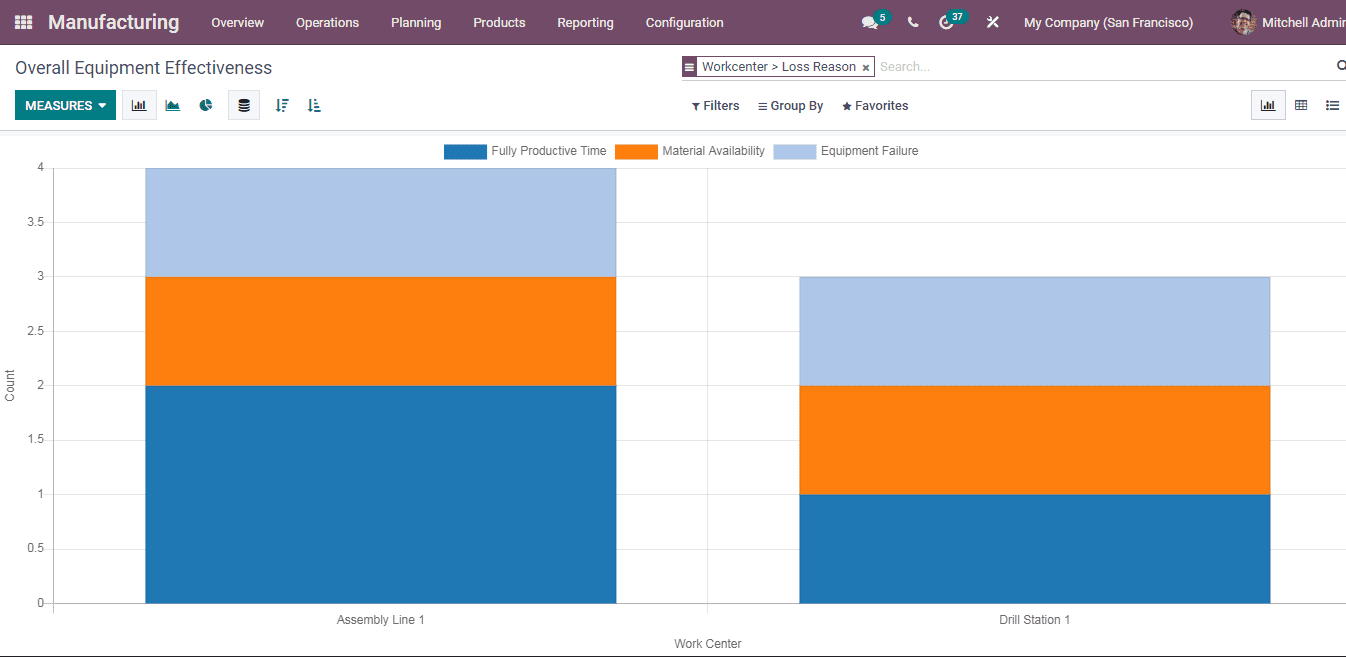This screenshot has width=1346, height=657.
Task: Expand the Group By menu
Action: click(790, 105)
